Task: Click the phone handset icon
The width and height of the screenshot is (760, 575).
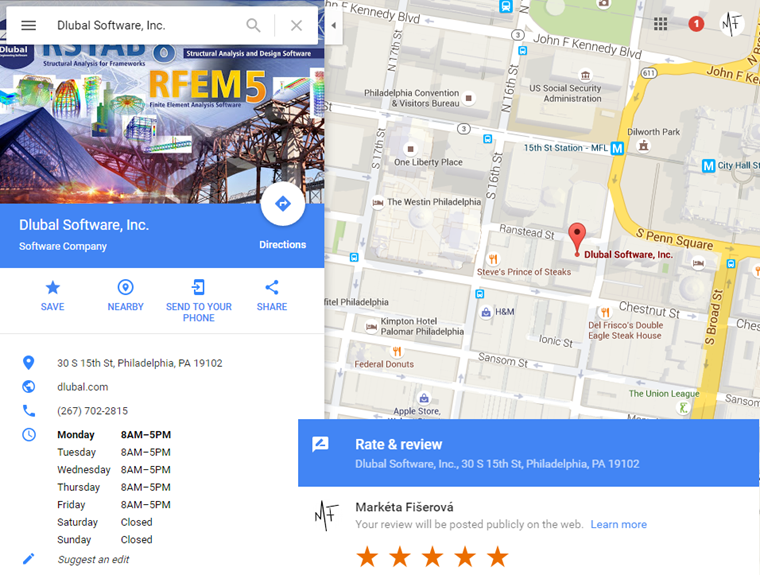Action: coord(29,411)
